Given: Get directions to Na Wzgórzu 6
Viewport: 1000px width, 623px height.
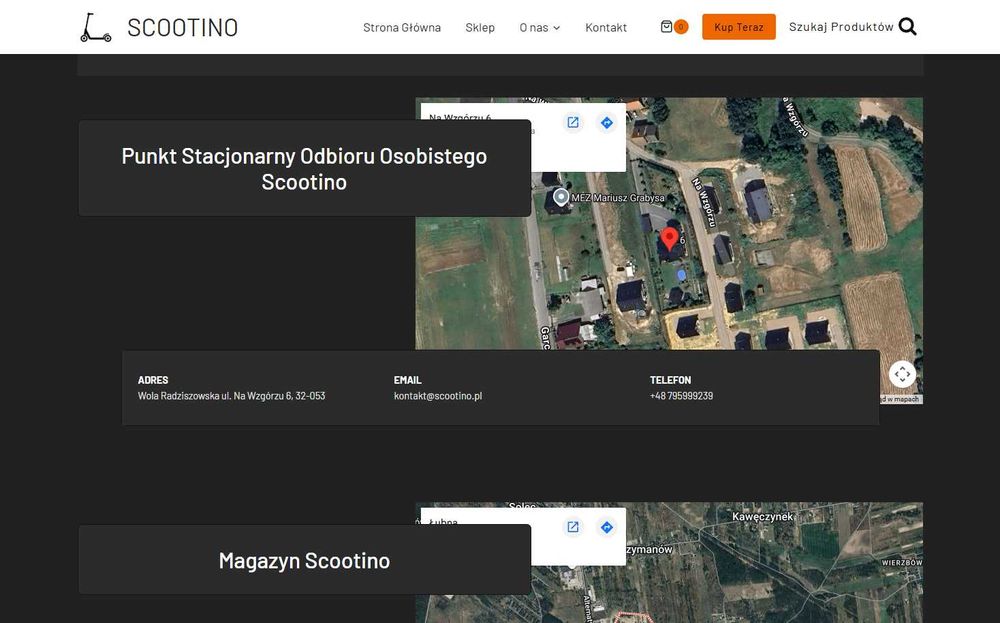Looking at the screenshot, I should (607, 122).
